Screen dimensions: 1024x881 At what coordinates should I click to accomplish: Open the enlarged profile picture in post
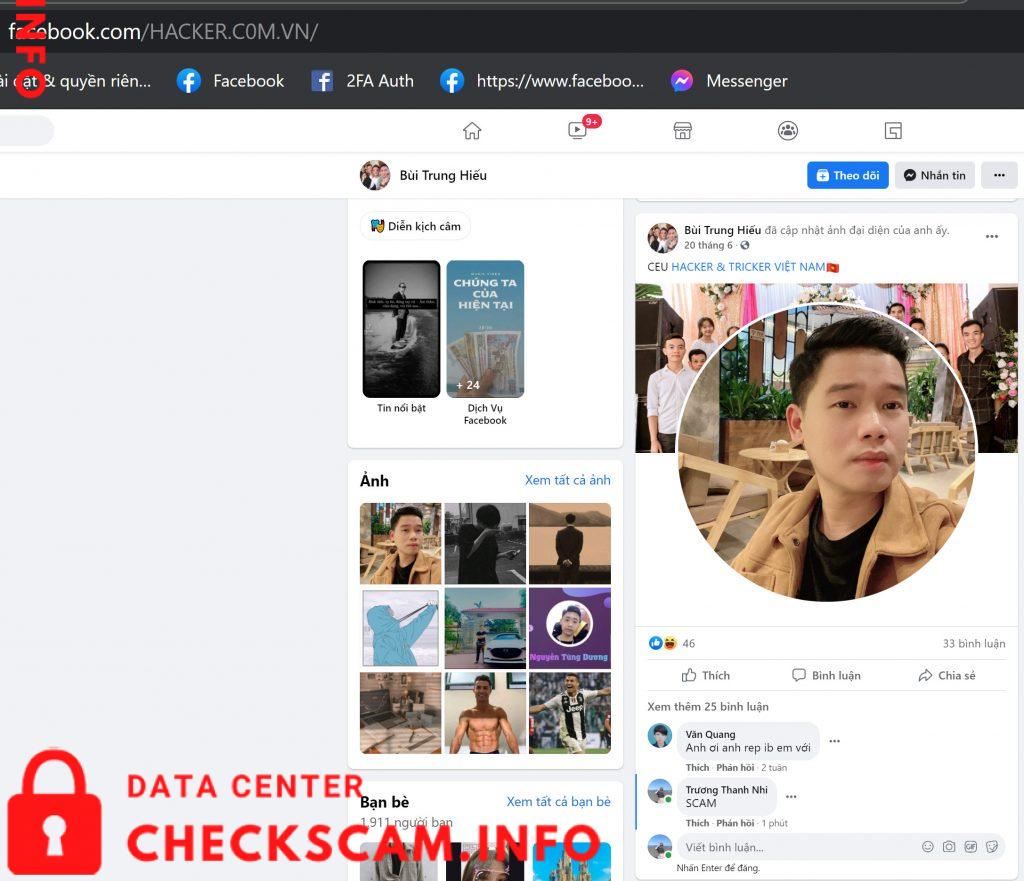[827, 452]
